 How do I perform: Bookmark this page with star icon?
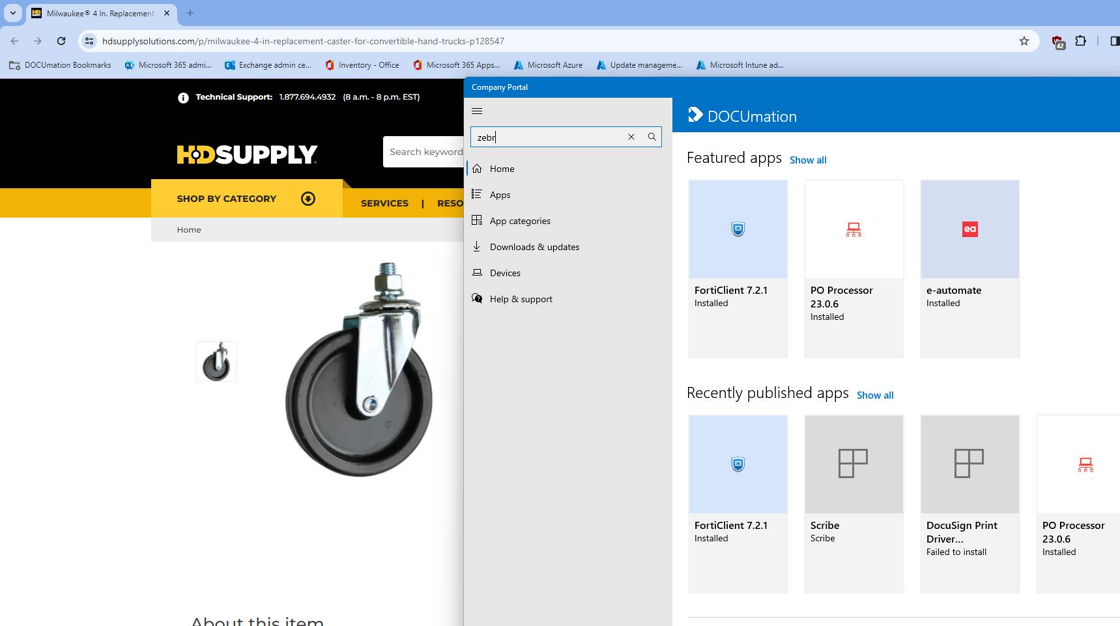pos(1024,41)
